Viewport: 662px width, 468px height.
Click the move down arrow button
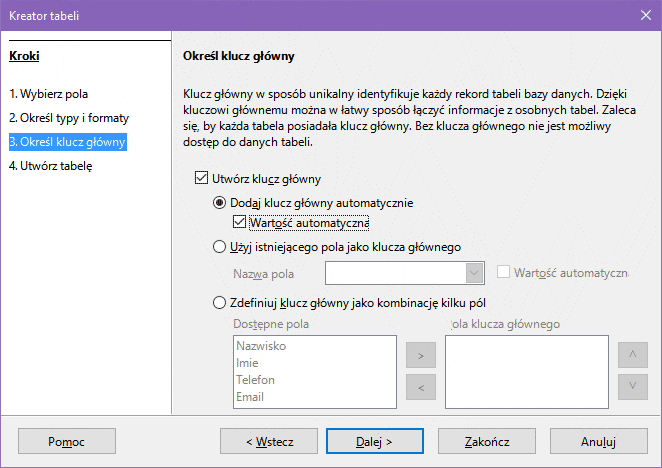pyautogui.click(x=631, y=386)
